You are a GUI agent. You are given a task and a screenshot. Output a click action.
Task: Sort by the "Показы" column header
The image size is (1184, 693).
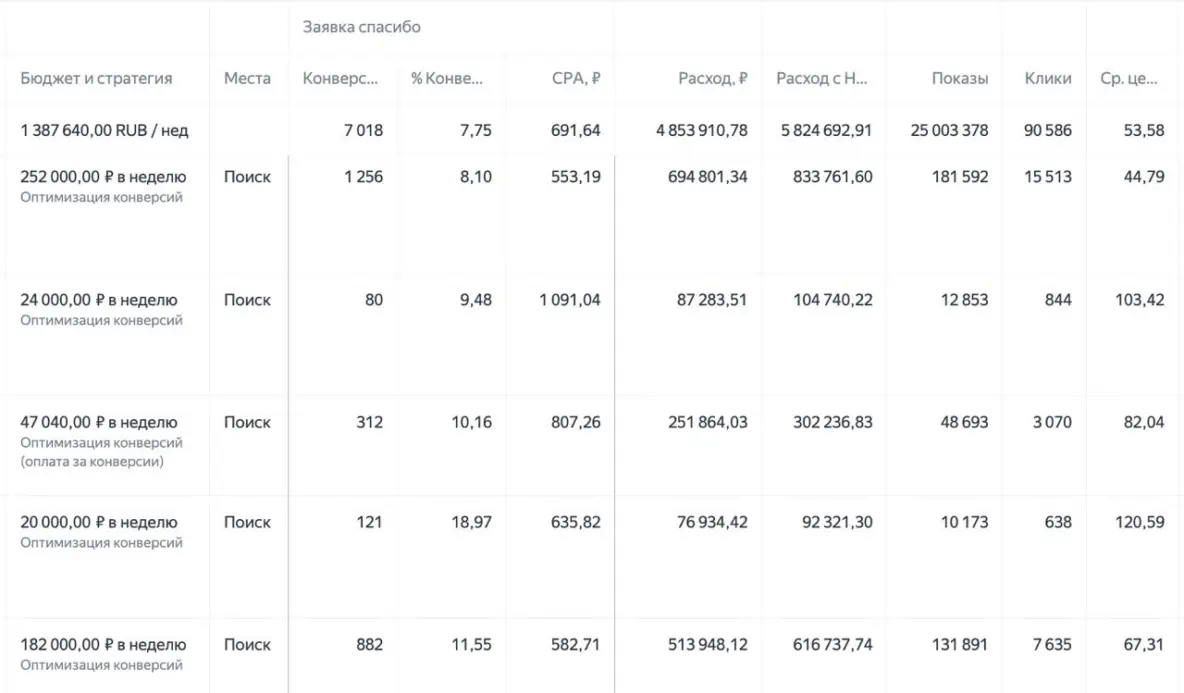(960, 79)
